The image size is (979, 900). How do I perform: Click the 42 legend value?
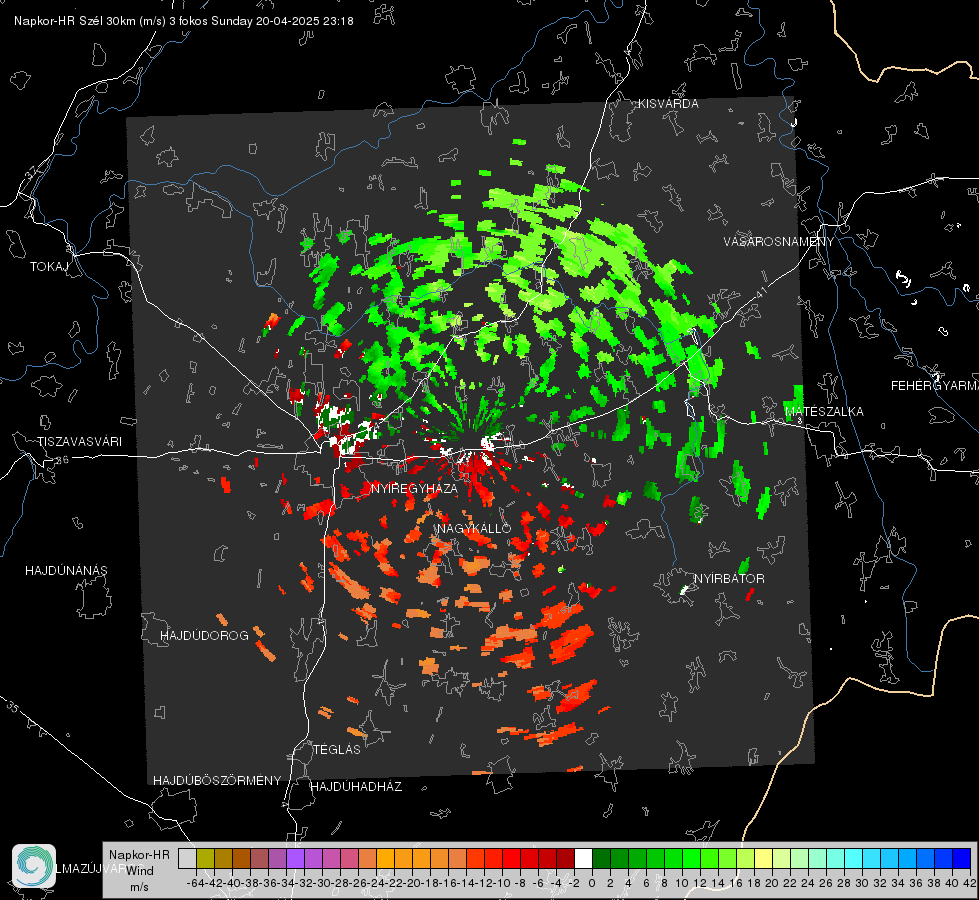click(969, 883)
